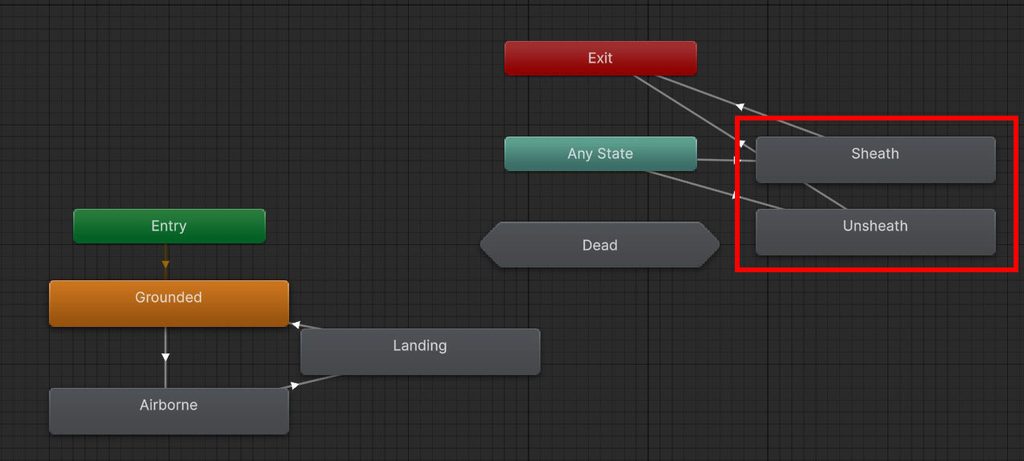This screenshot has width=1024, height=461.
Task: Select the Landing state node
Action: [420, 351]
